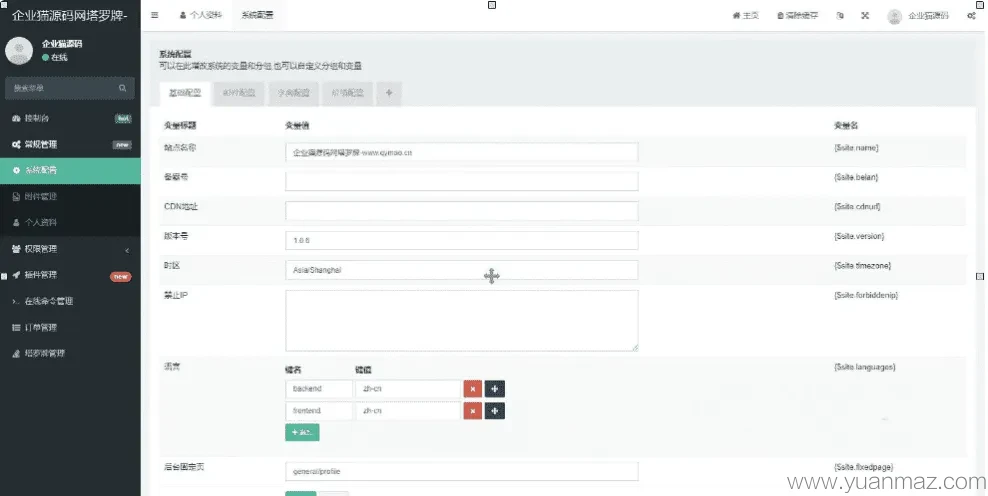The width and height of the screenshot is (988, 496).
Task: Click the 后台固定页 field showing general/profile
Action: (x=462, y=471)
